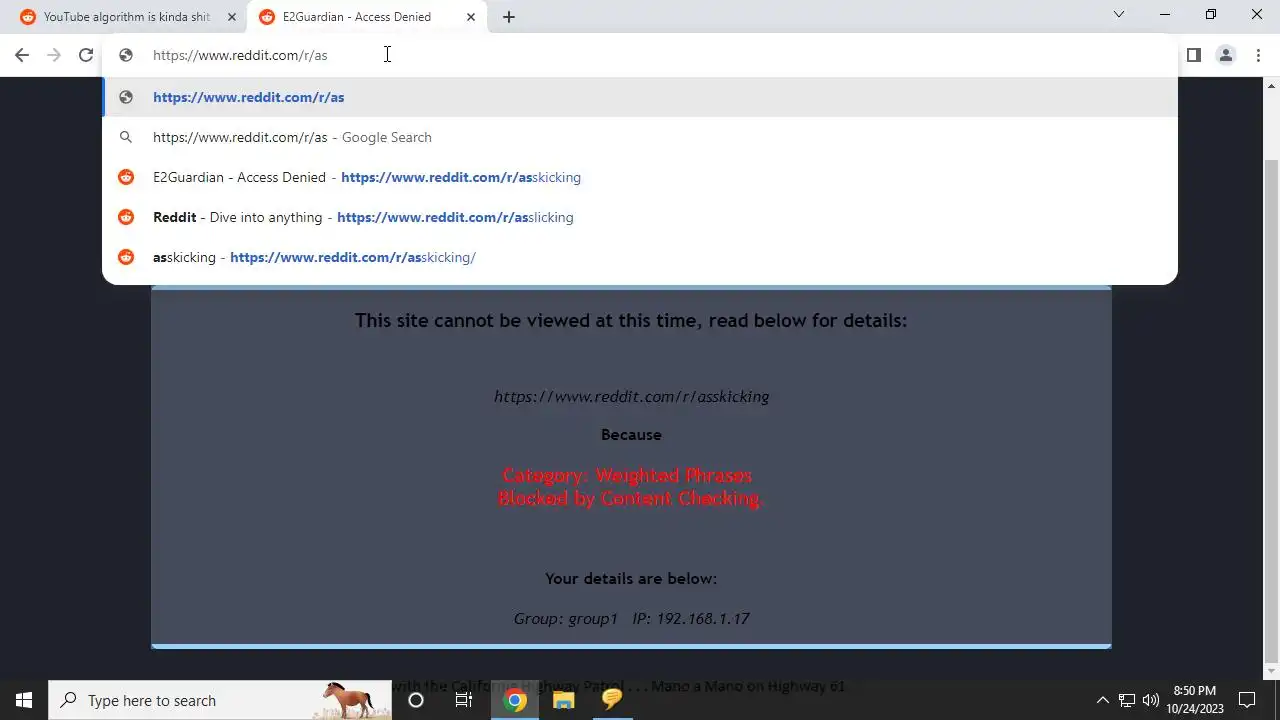Open the tab search dropdown chevron

pyautogui.click(x=1119, y=14)
